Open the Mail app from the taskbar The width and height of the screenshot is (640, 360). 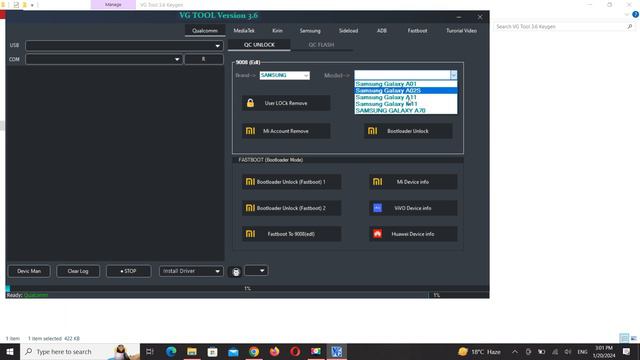(233, 351)
